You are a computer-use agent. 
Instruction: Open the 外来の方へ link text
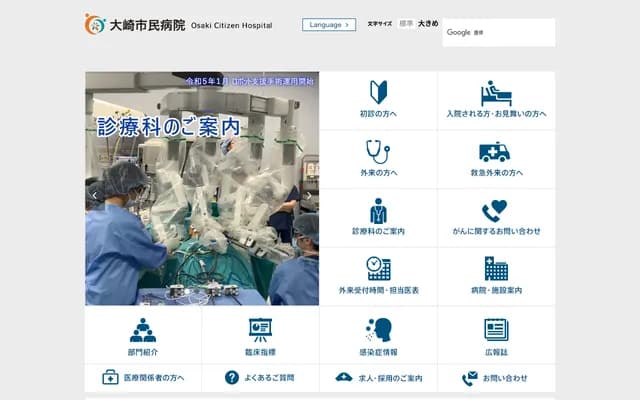pyautogui.click(x=378, y=173)
